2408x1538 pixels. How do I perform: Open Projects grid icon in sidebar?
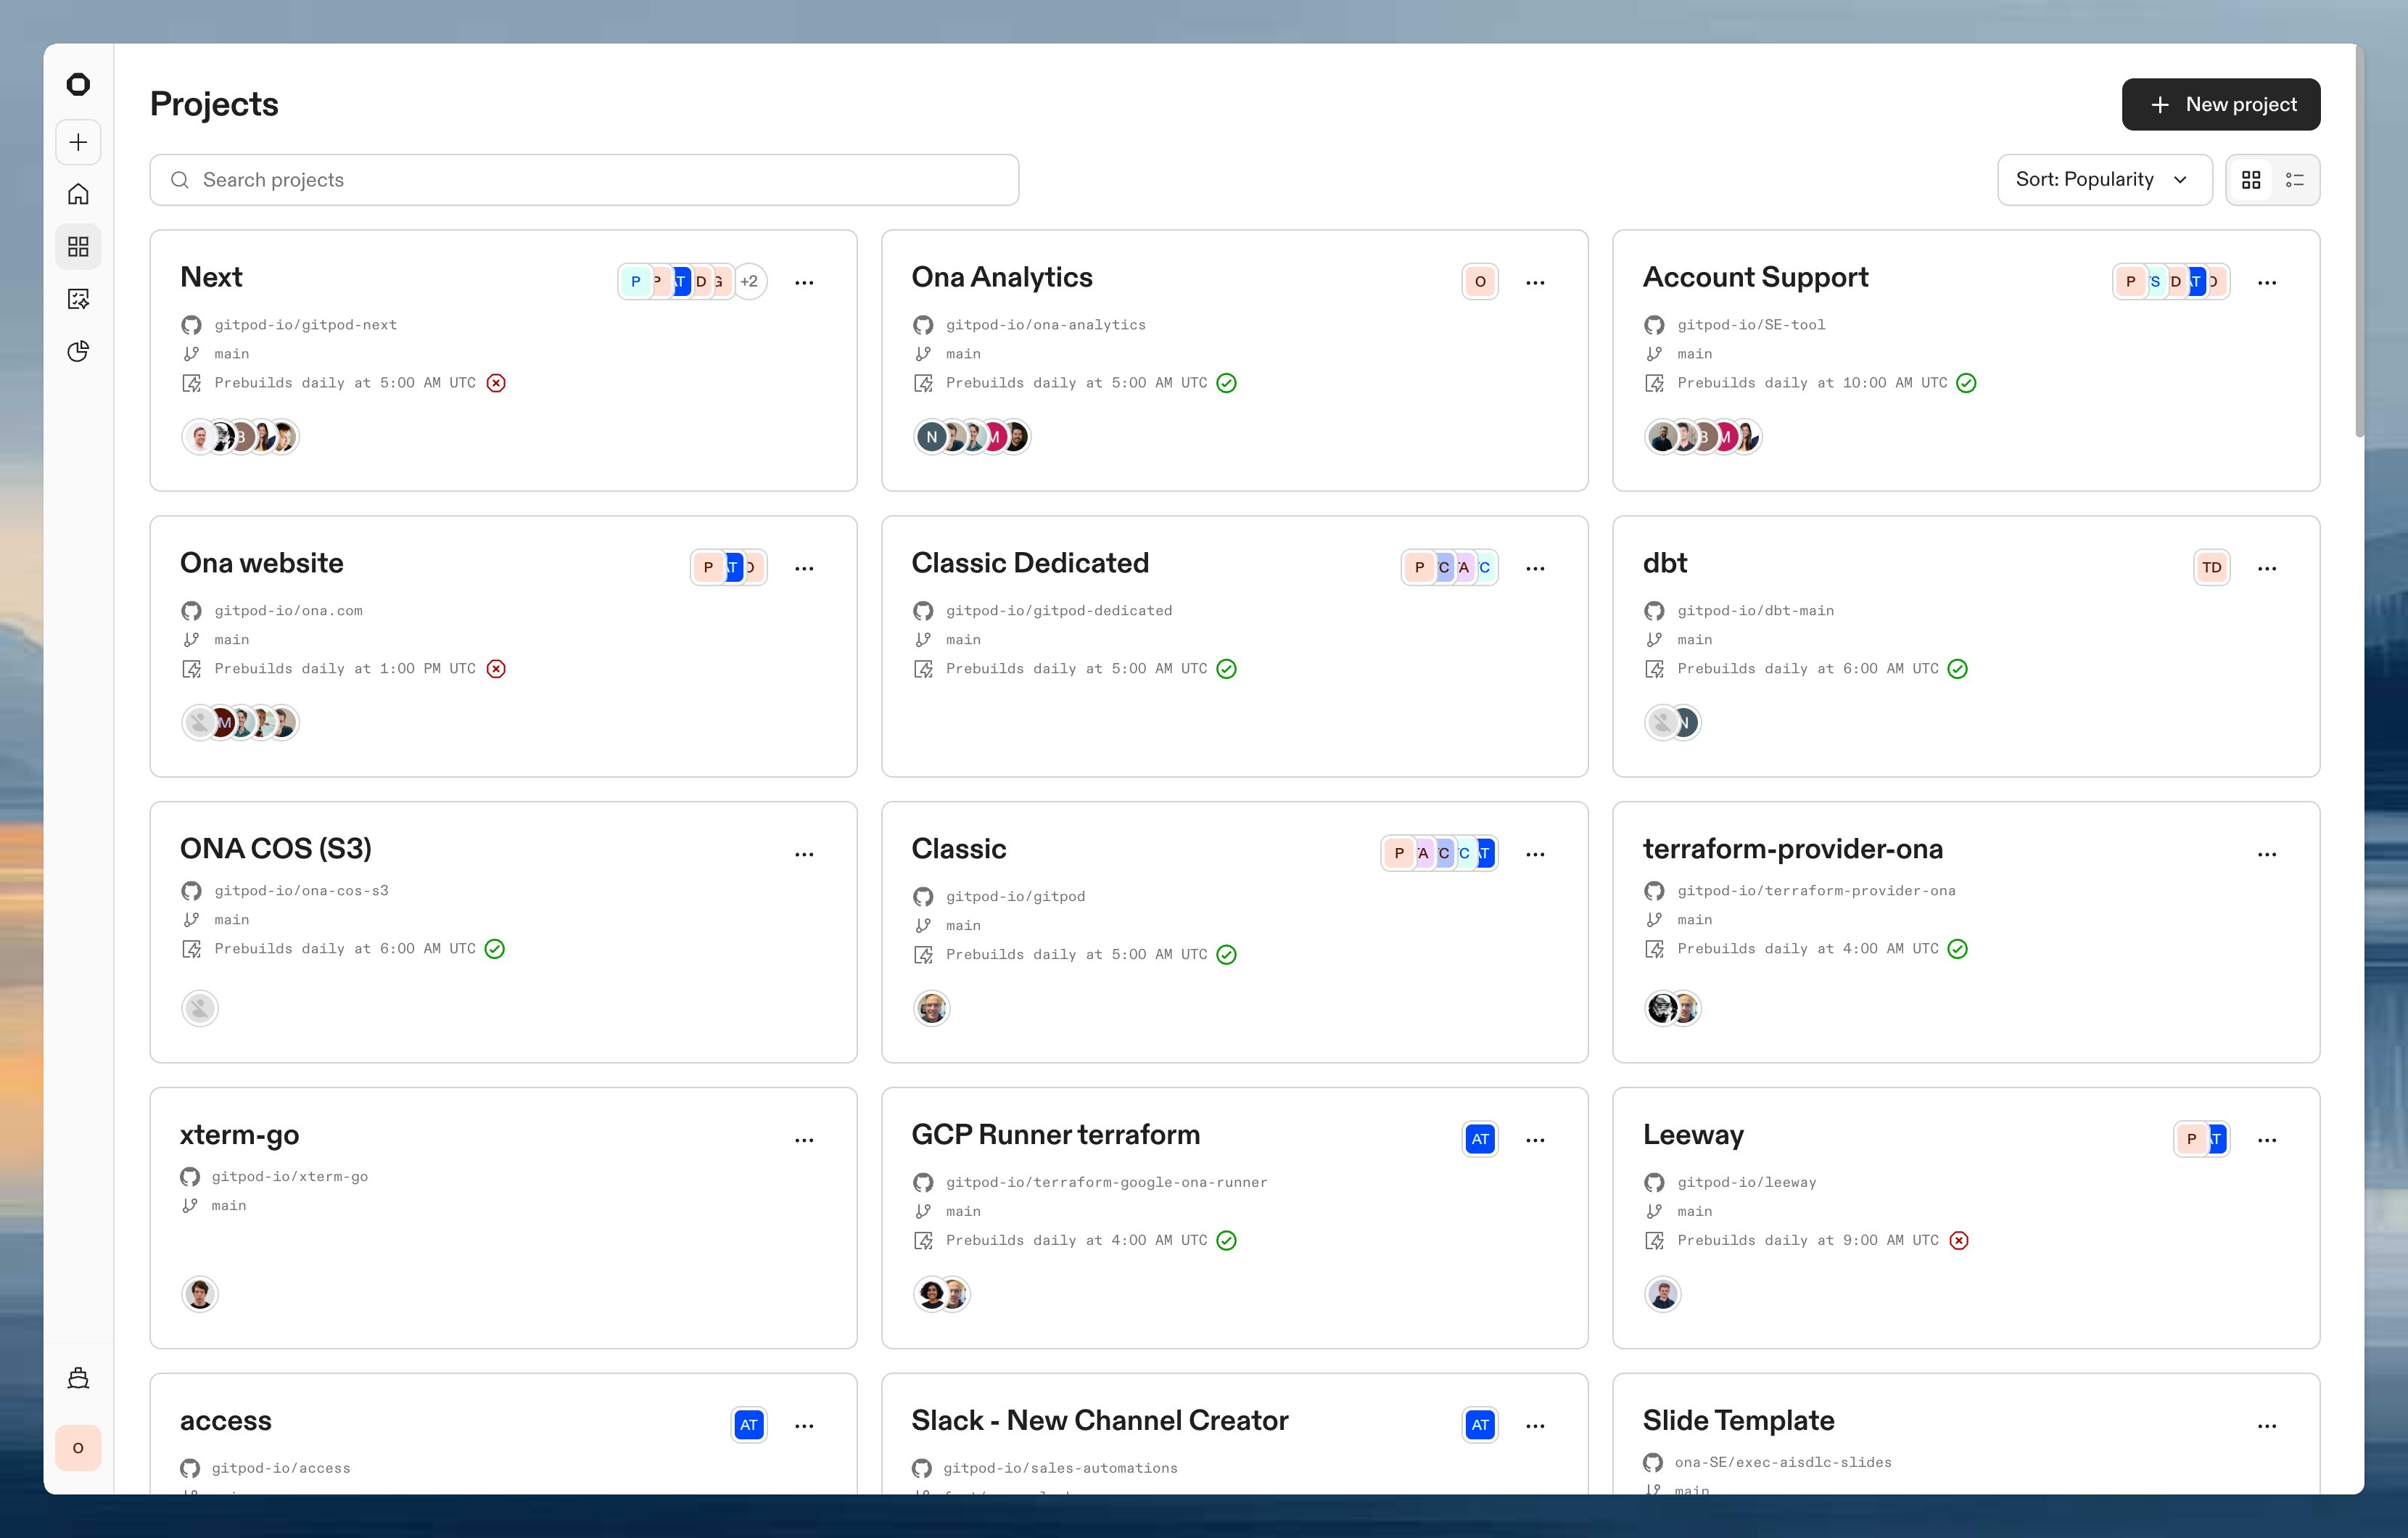coord(78,246)
